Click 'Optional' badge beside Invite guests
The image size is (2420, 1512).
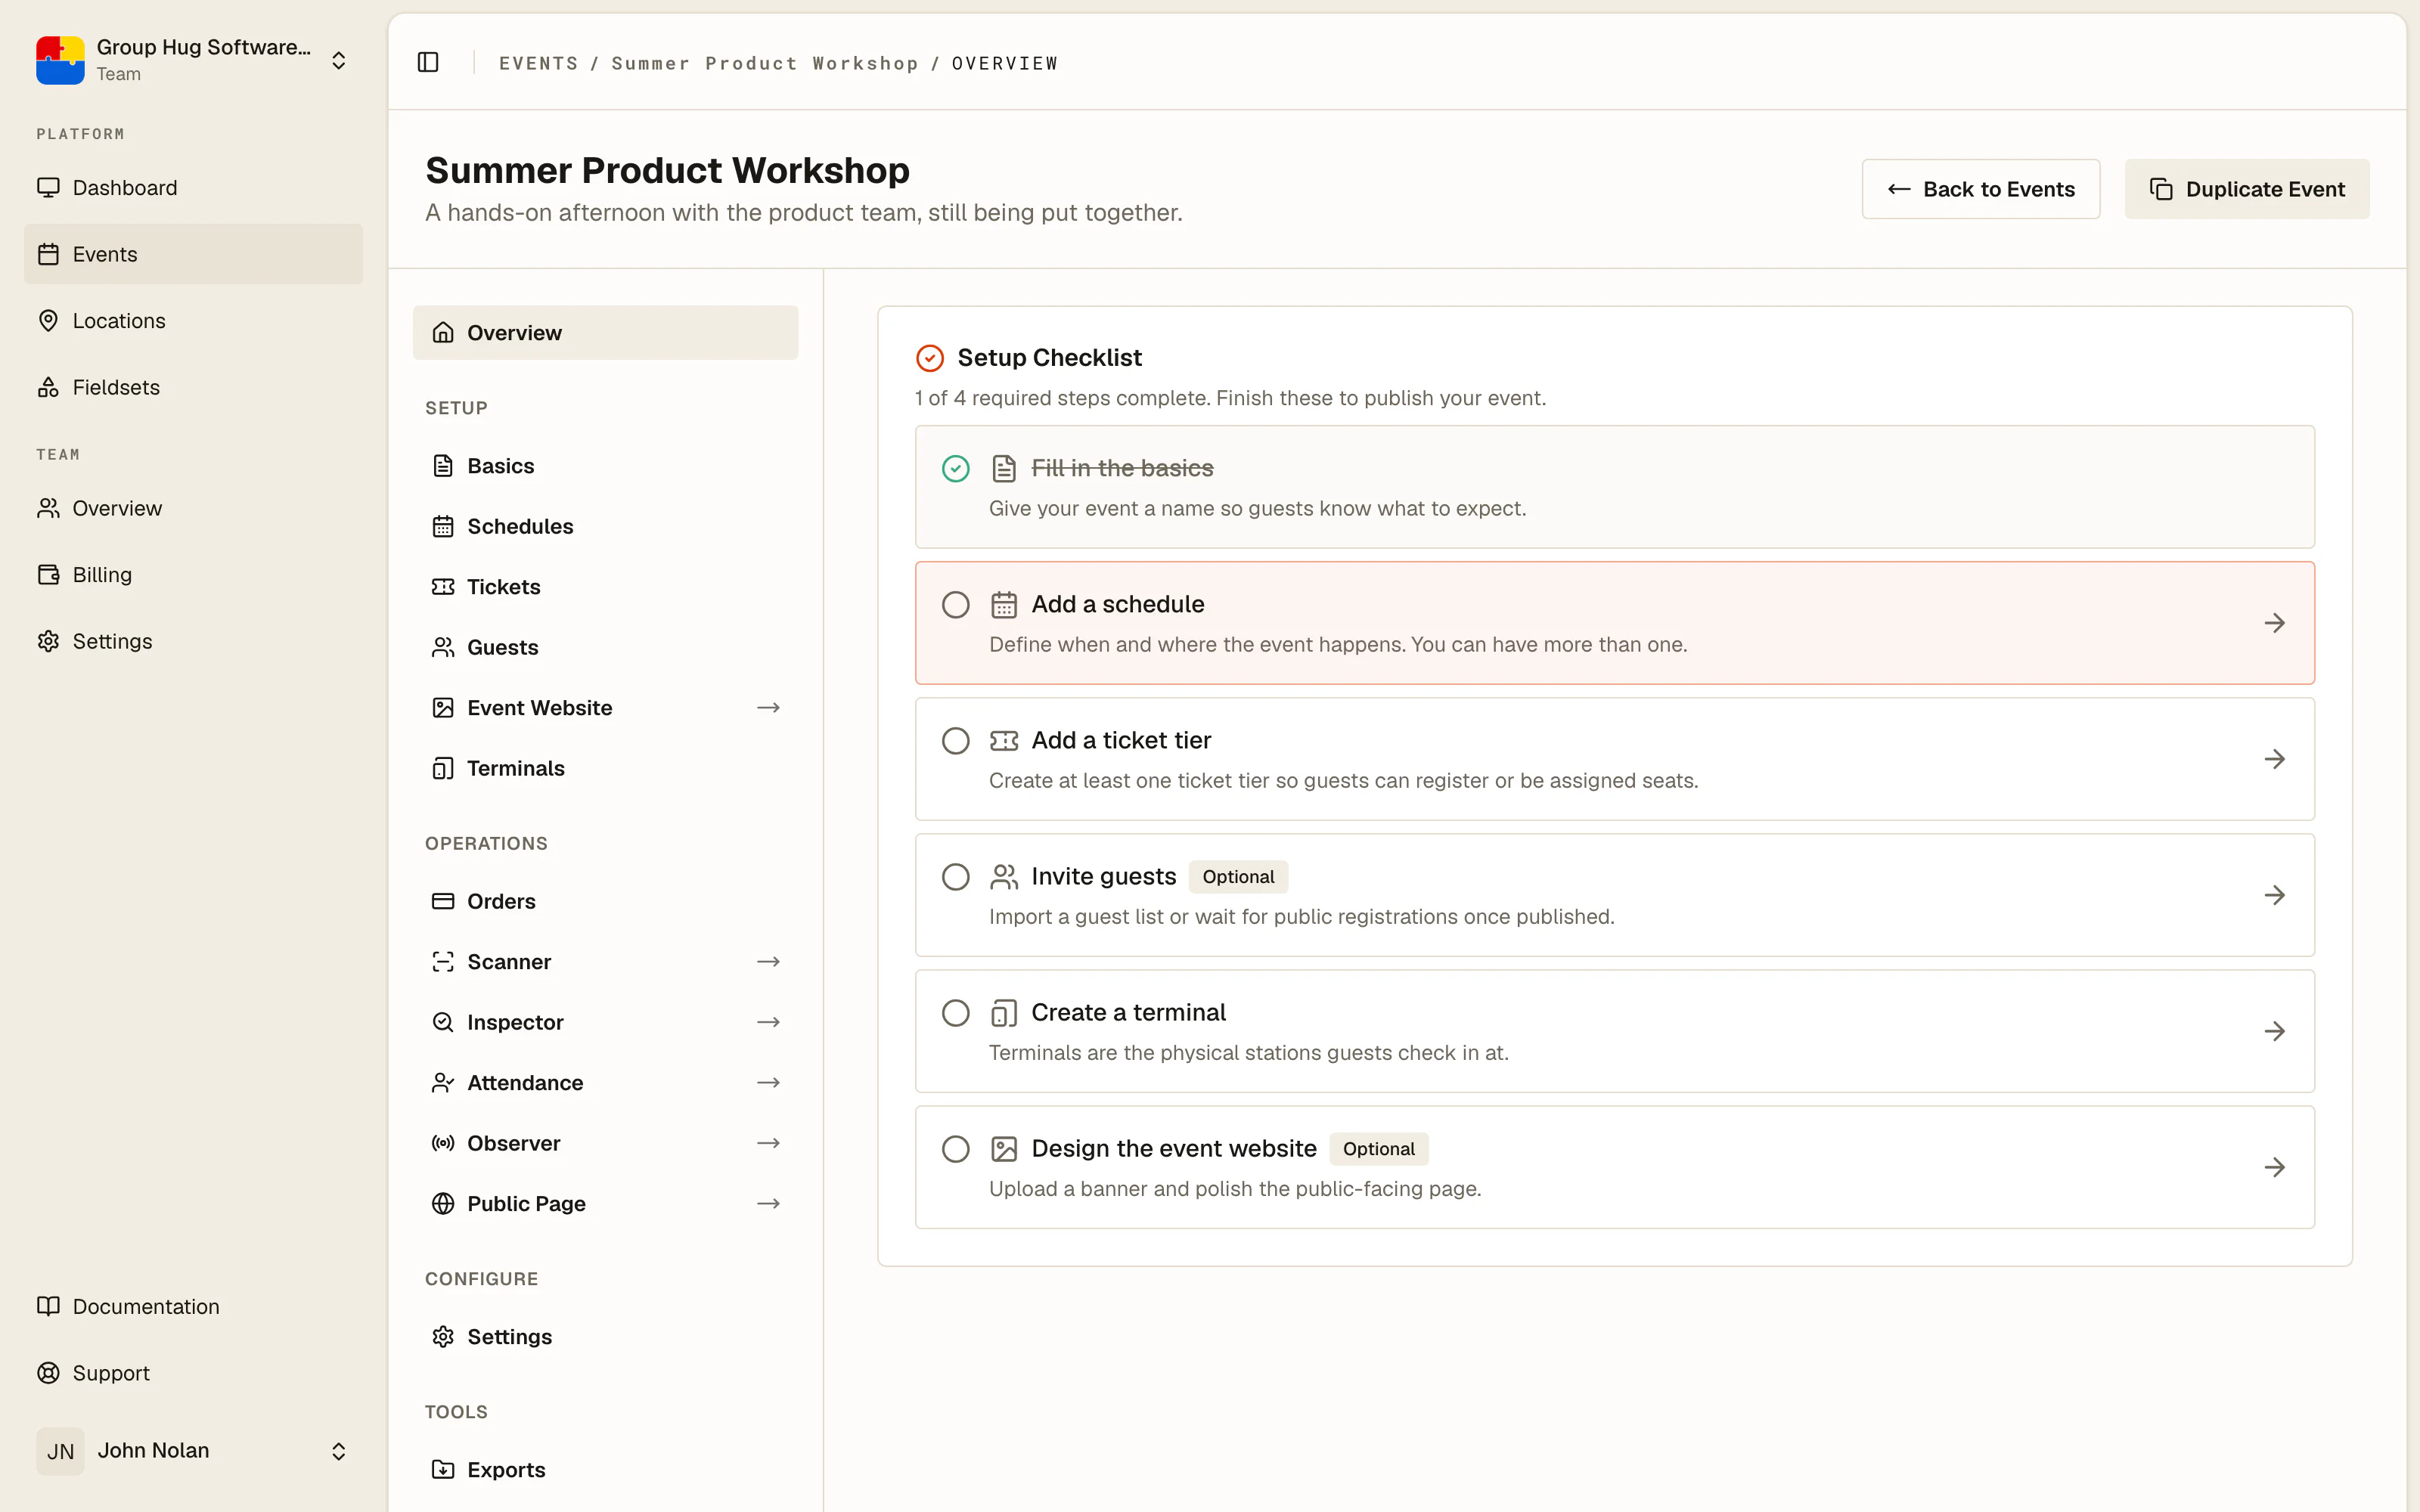point(1238,877)
